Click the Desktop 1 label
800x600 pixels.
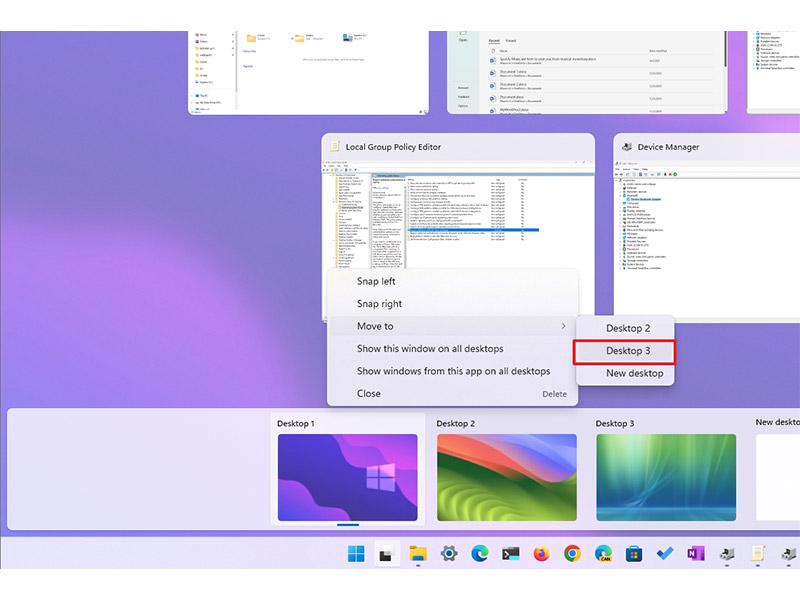pos(295,423)
